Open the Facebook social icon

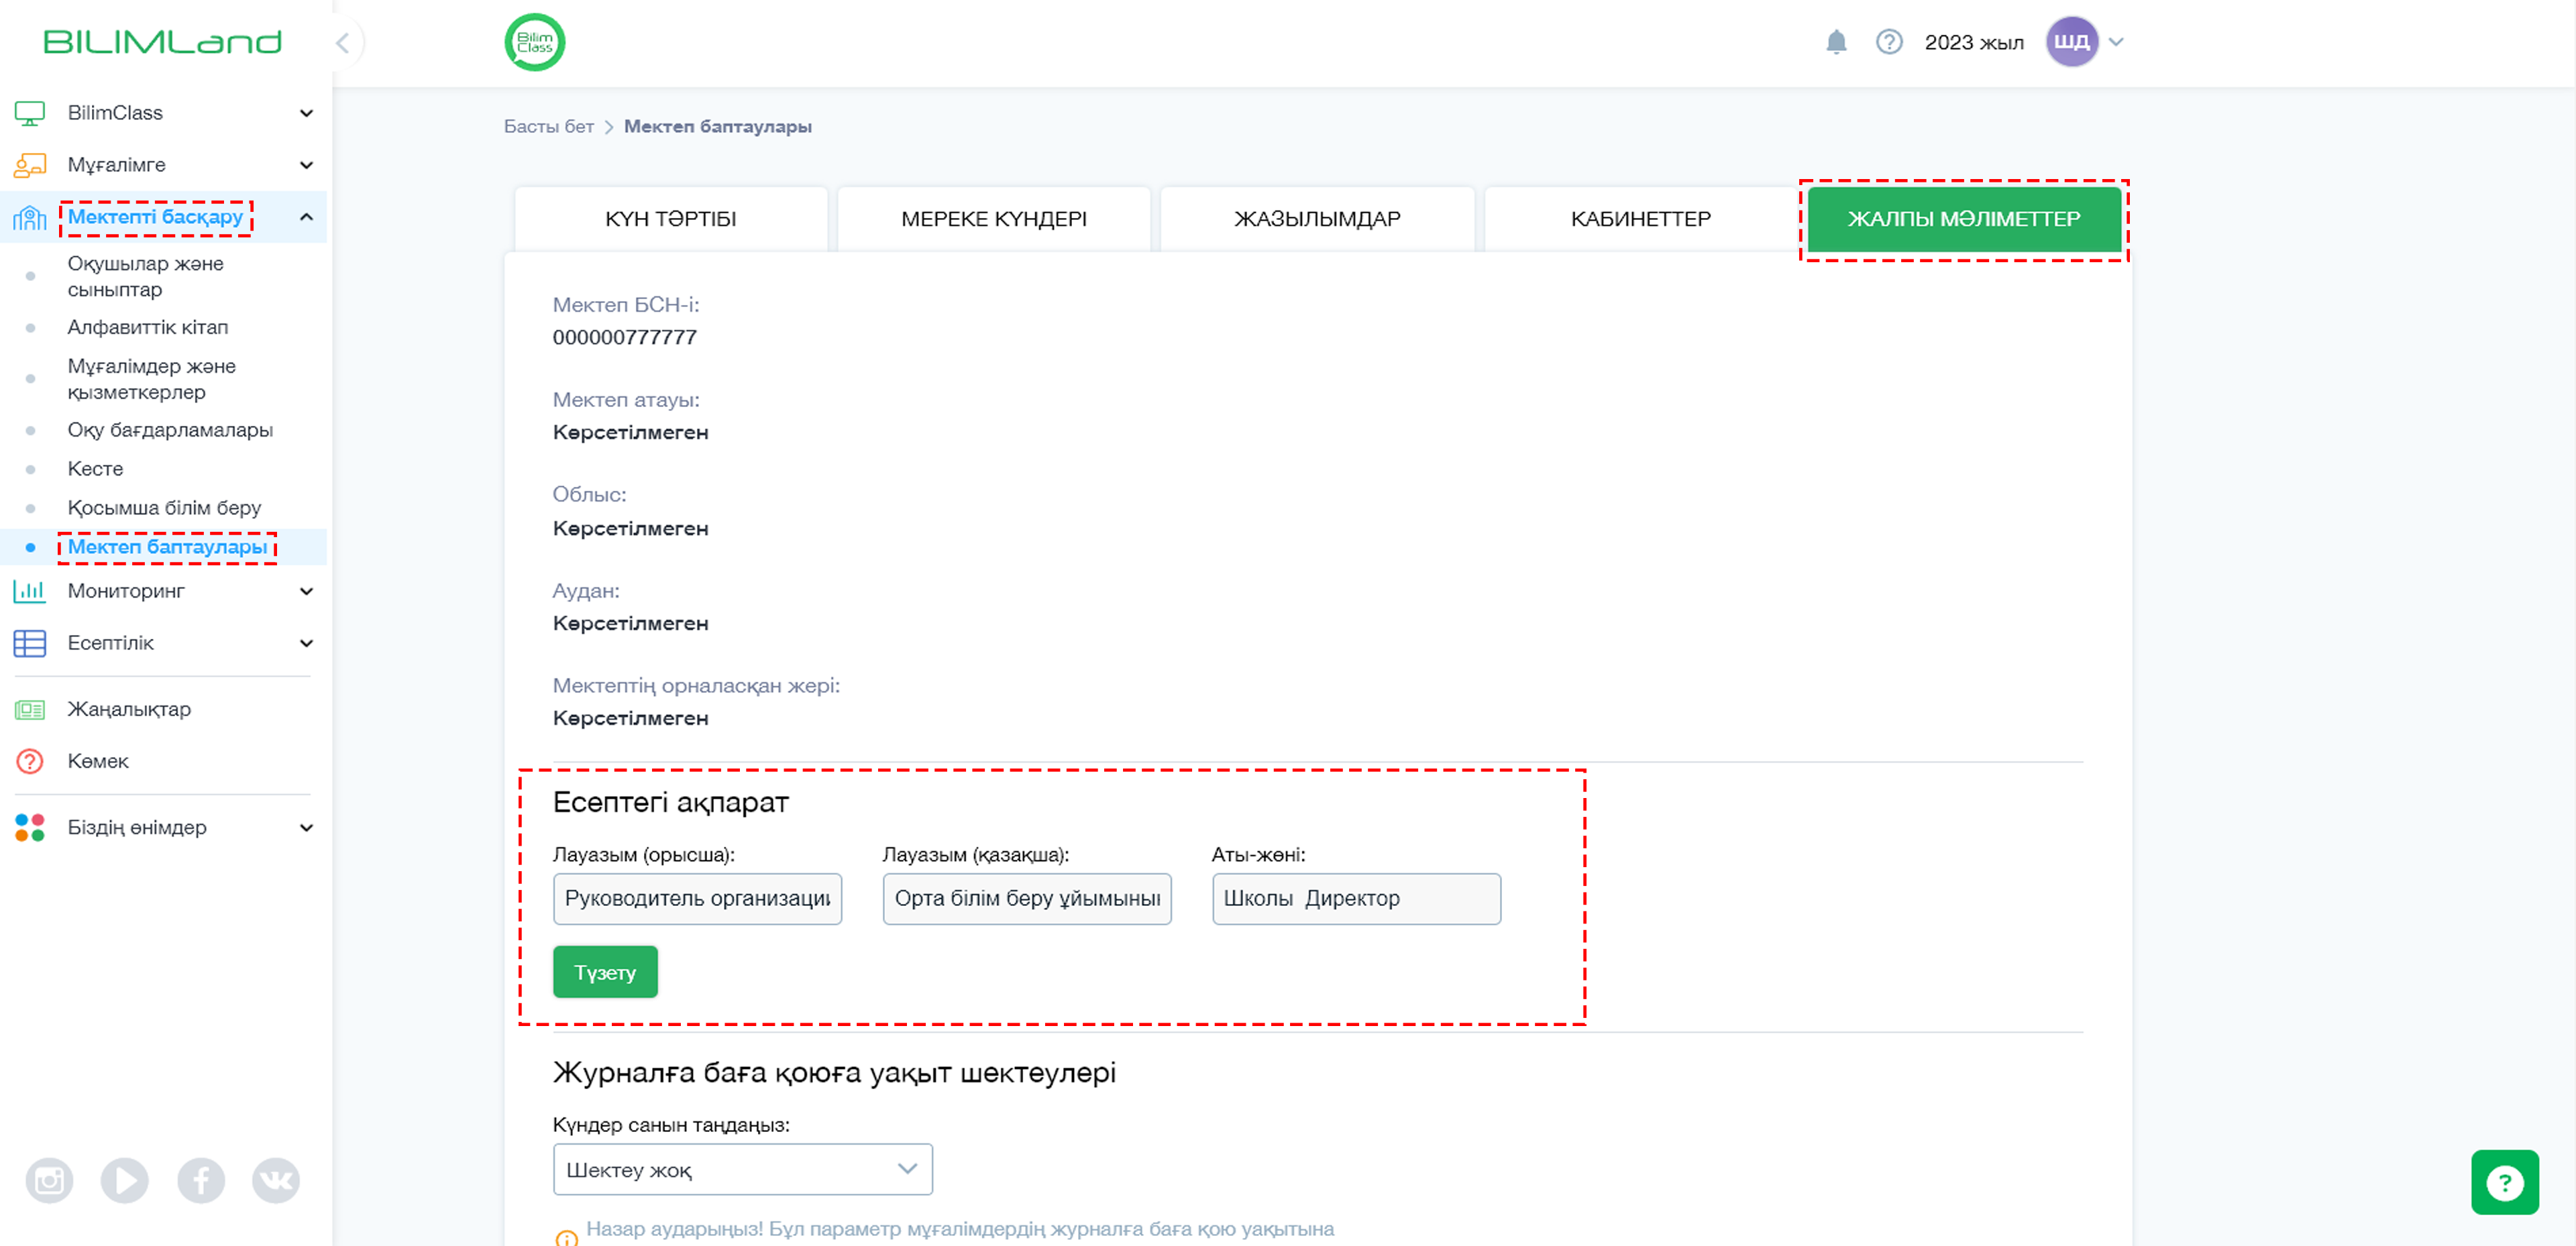click(x=201, y=1180)
